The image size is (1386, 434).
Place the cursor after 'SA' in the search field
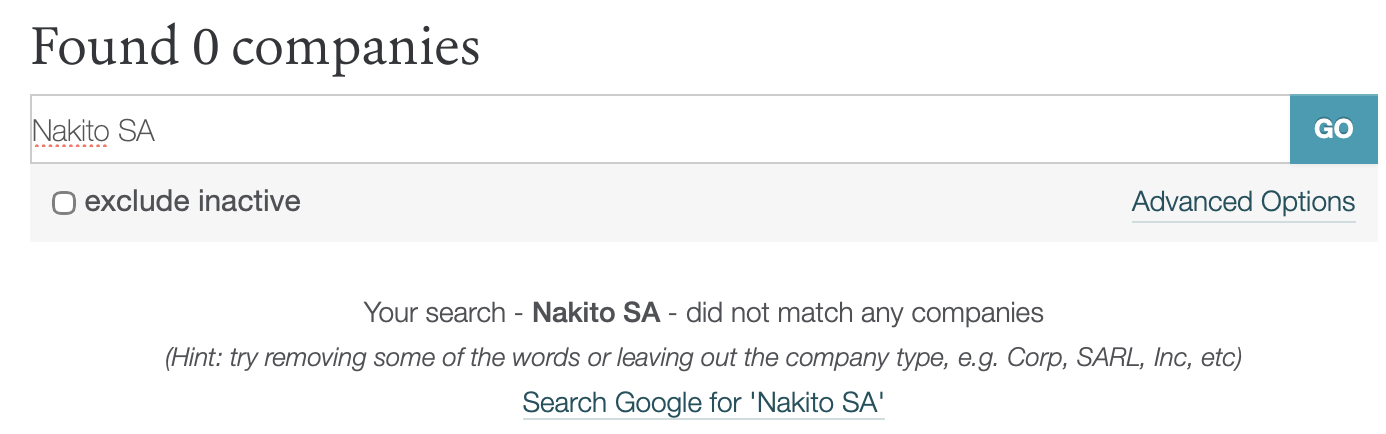157,131
